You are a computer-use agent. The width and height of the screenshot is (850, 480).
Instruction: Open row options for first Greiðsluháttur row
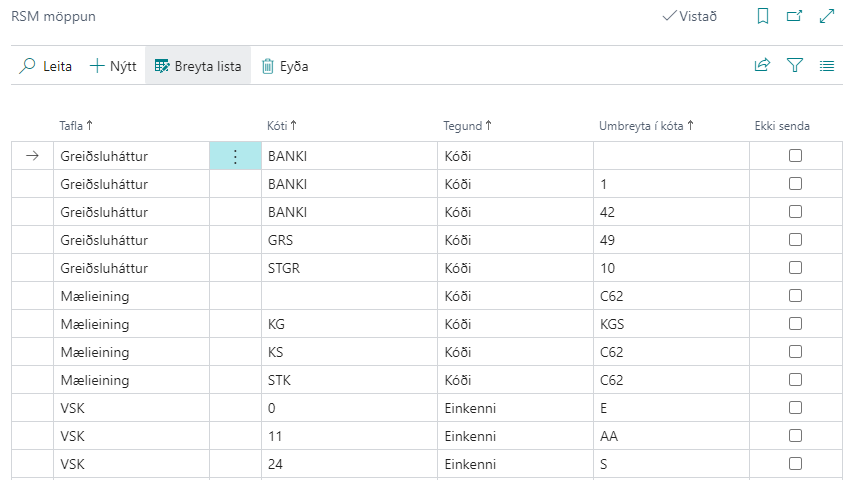235,156
